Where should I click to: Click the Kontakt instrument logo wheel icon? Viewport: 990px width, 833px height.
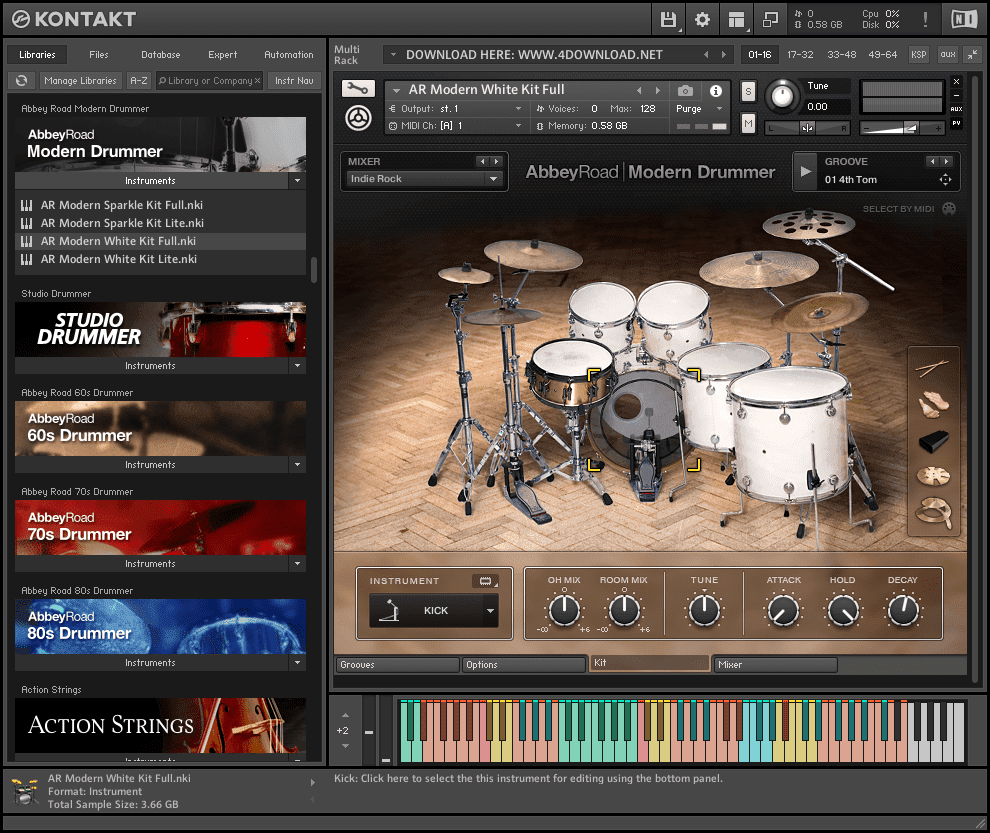(x=358, y=118)
